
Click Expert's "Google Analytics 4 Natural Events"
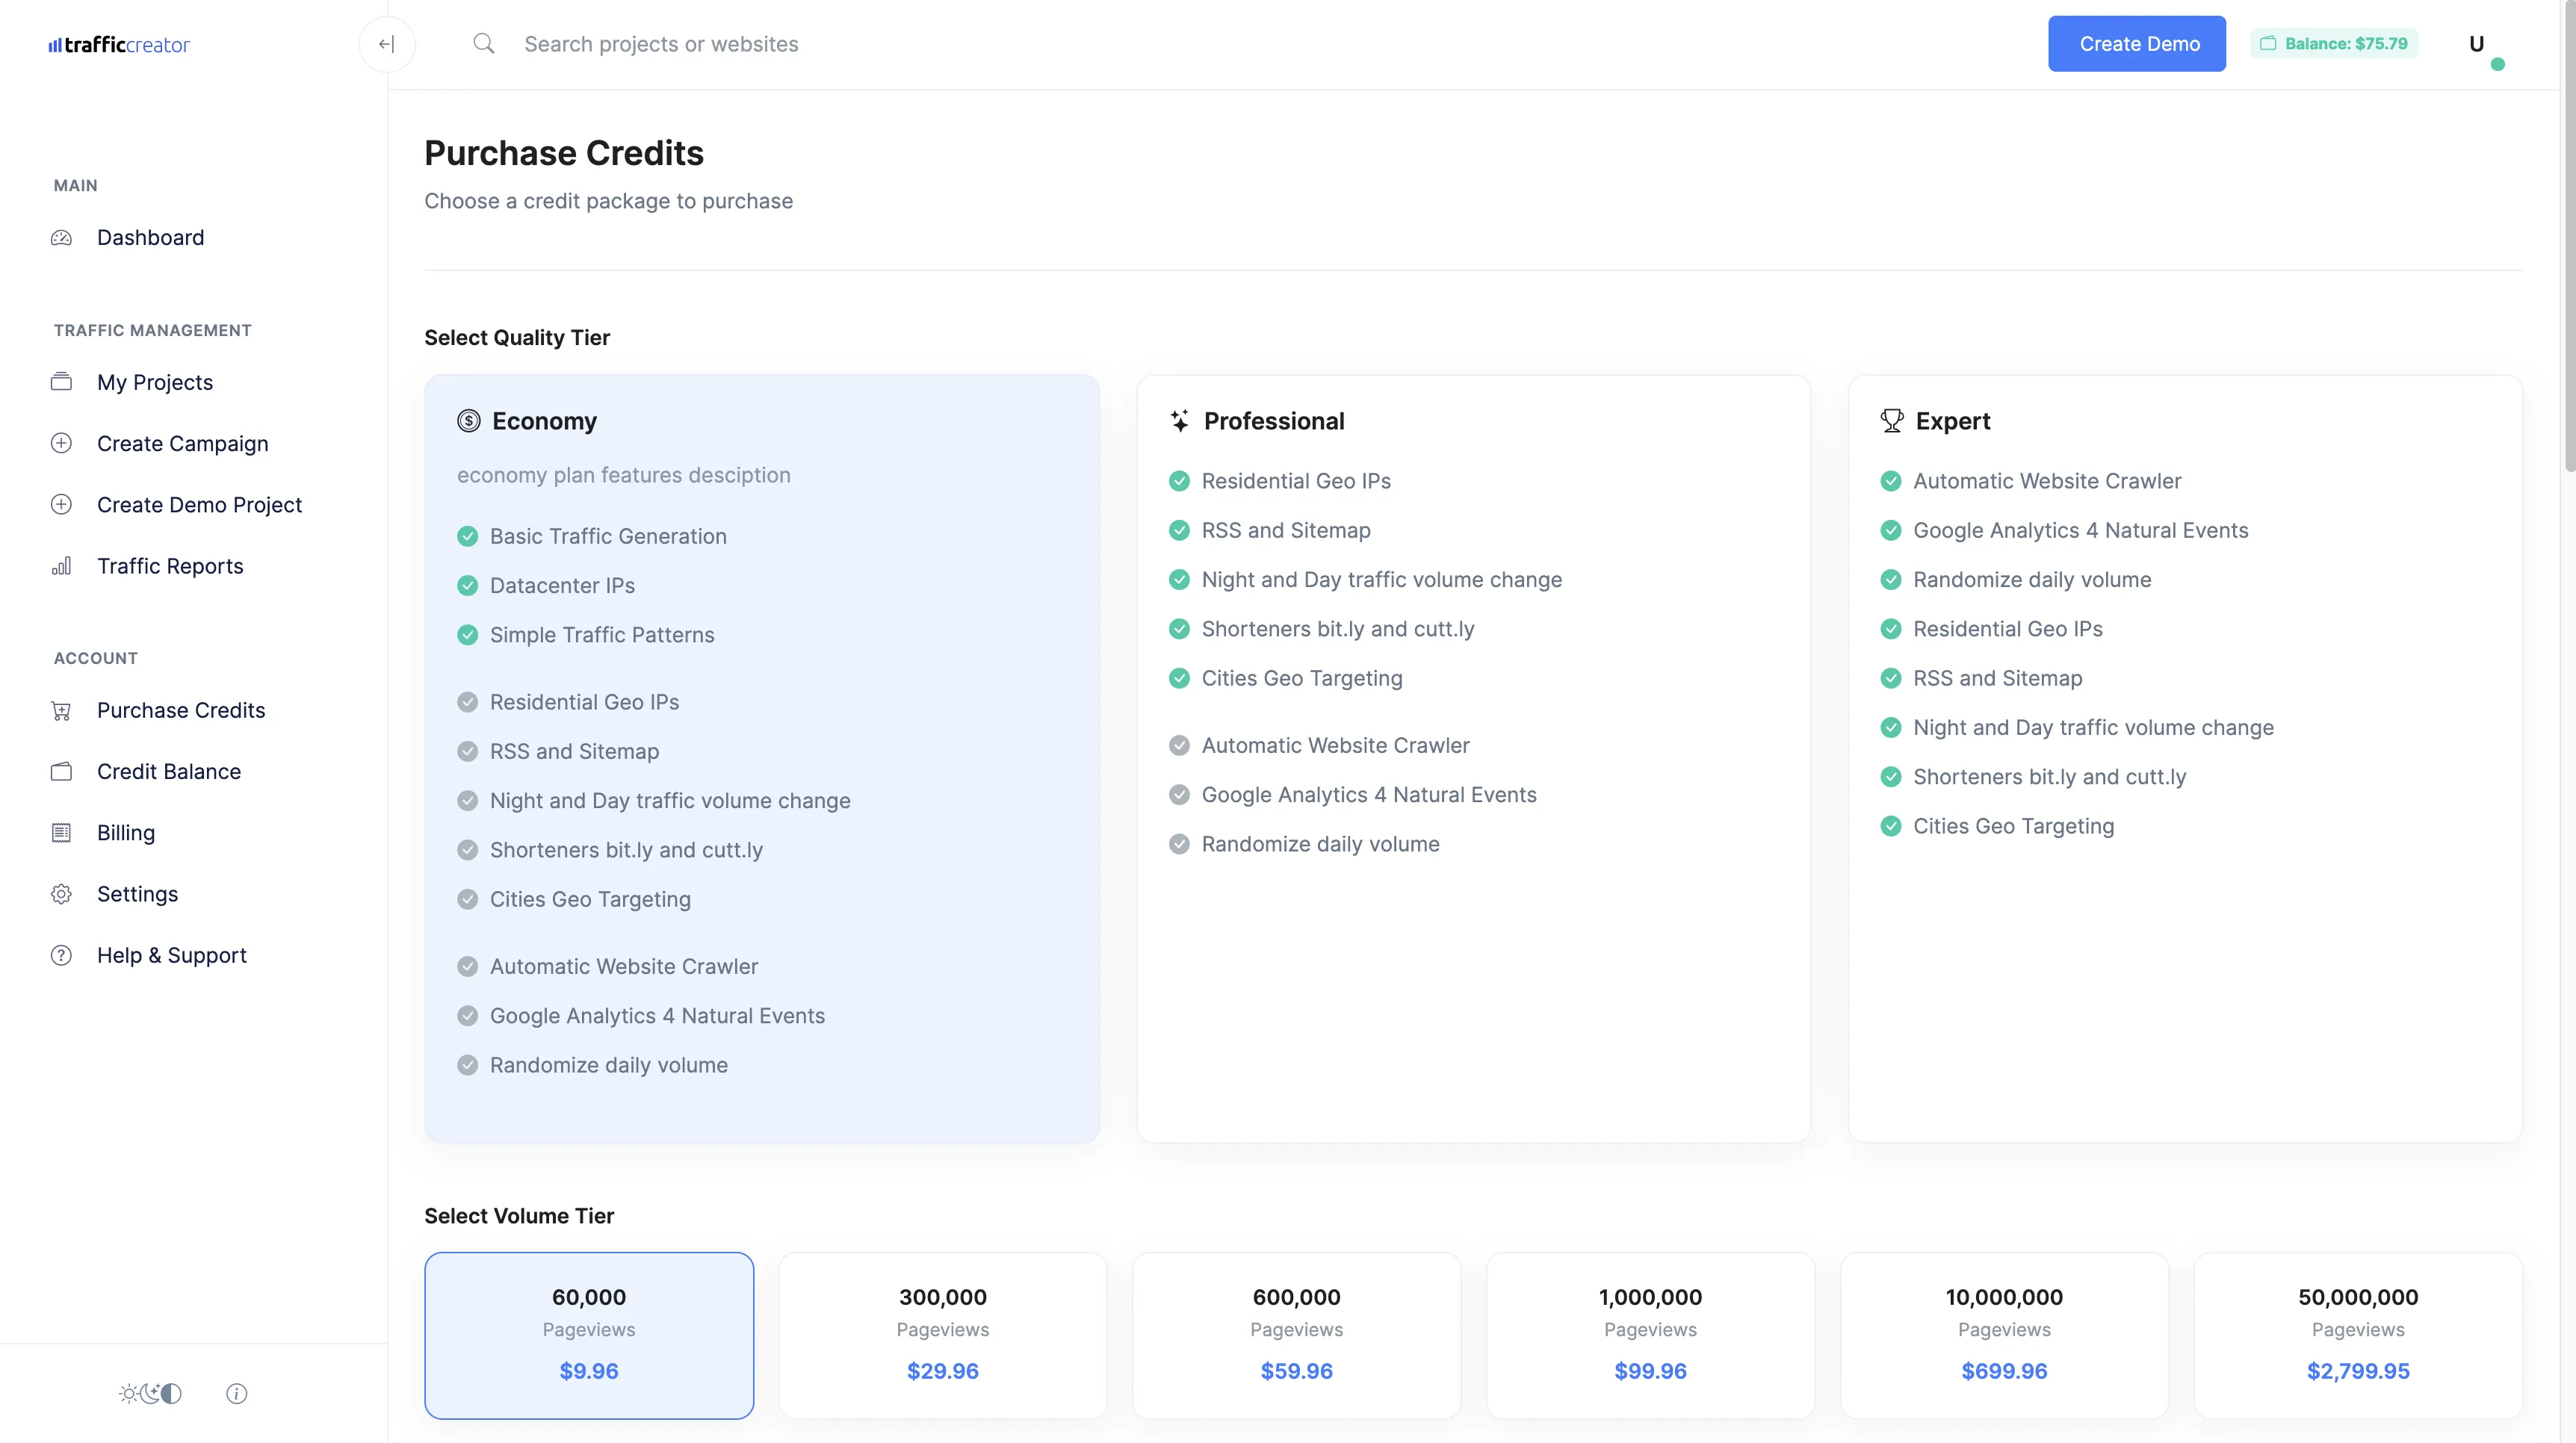point(2080,531)
